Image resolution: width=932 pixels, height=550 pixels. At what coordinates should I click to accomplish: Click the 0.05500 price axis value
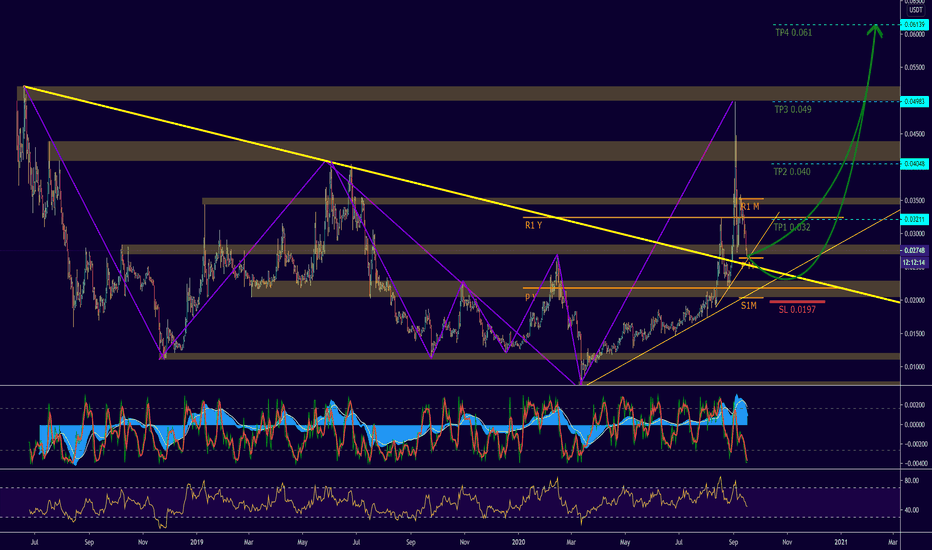[914, 68]
